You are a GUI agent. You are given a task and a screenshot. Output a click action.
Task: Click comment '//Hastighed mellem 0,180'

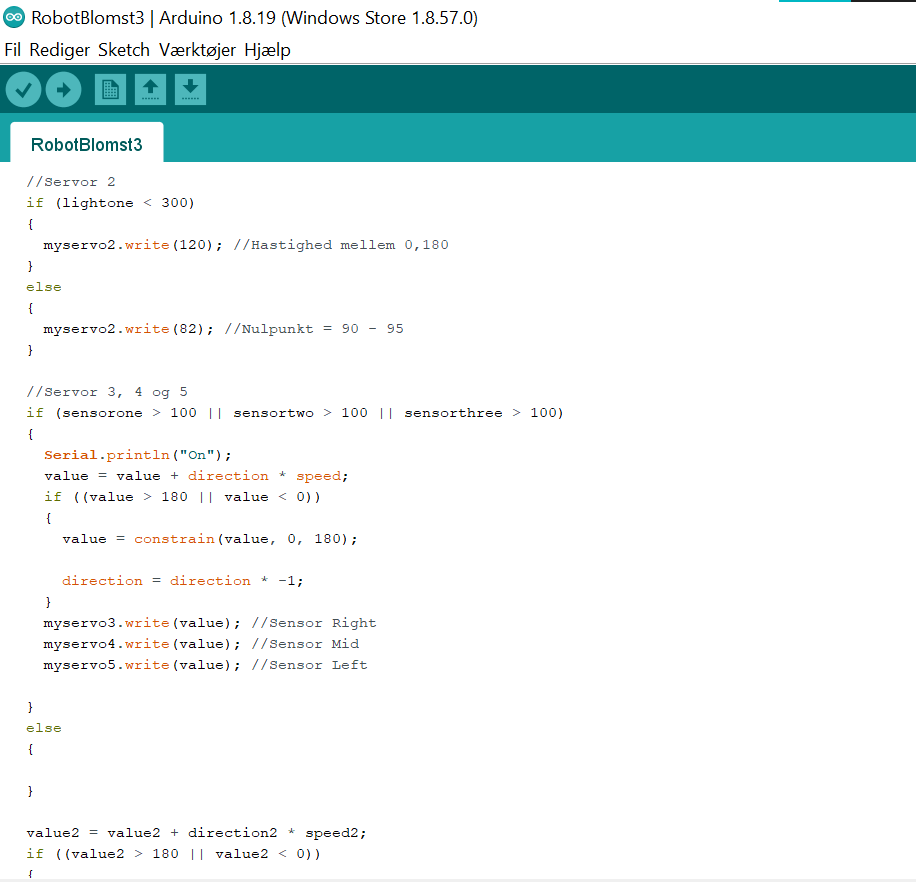[x=341, y=245]
